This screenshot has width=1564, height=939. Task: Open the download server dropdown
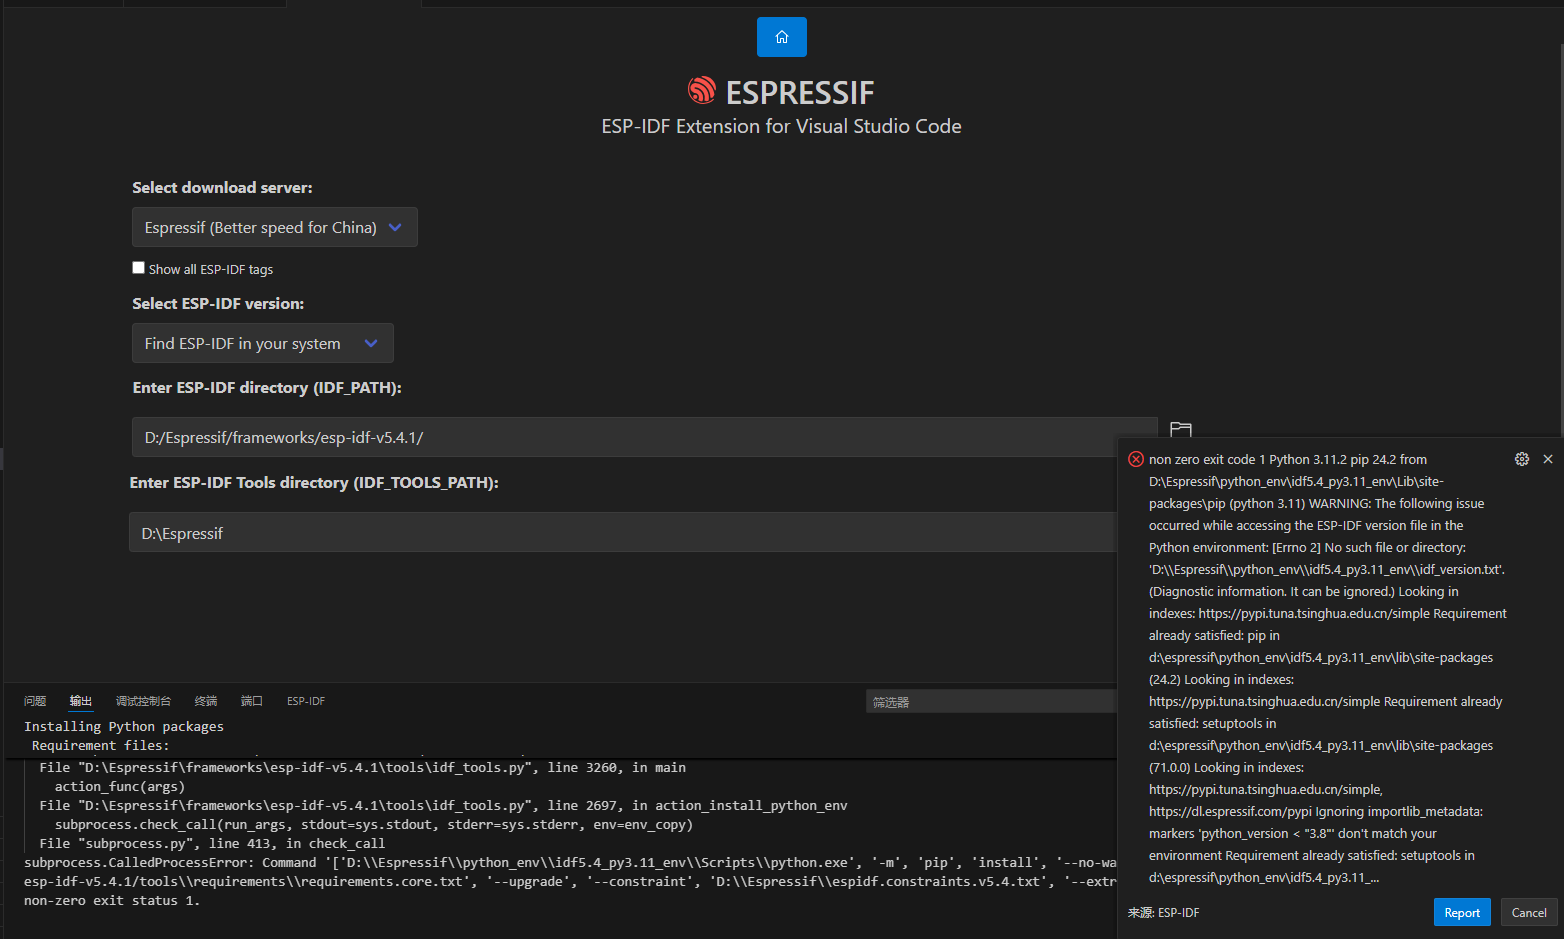[275, 227]
